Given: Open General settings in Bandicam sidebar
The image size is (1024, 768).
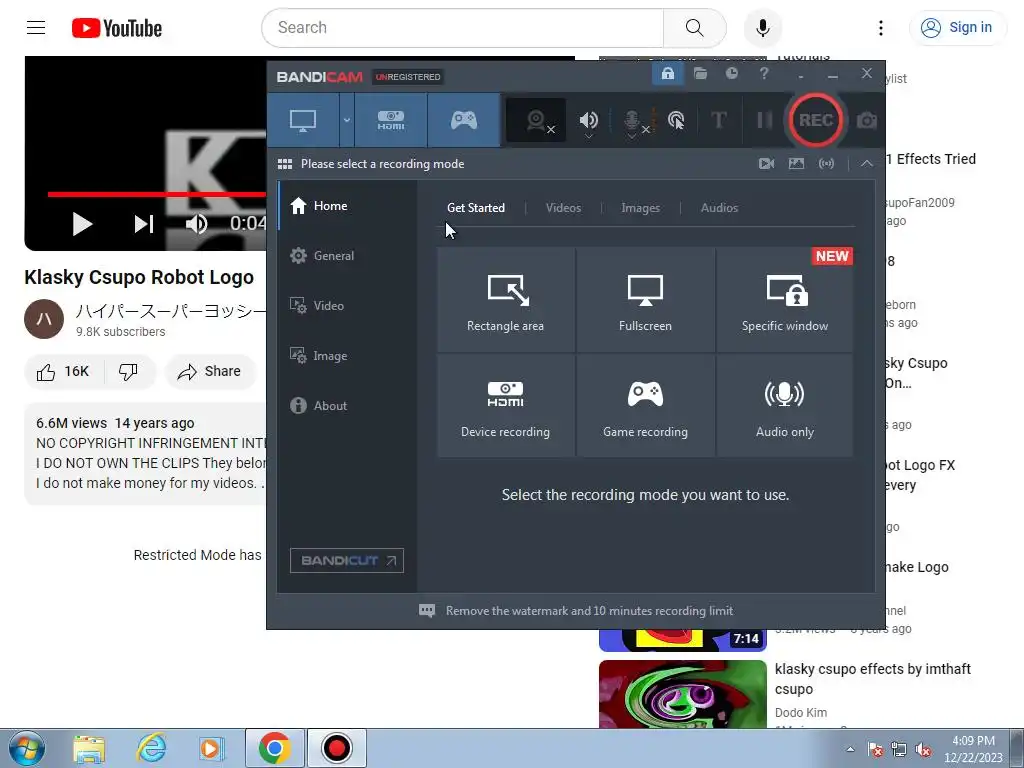Looking at the screenshot, I should [347, 256].
